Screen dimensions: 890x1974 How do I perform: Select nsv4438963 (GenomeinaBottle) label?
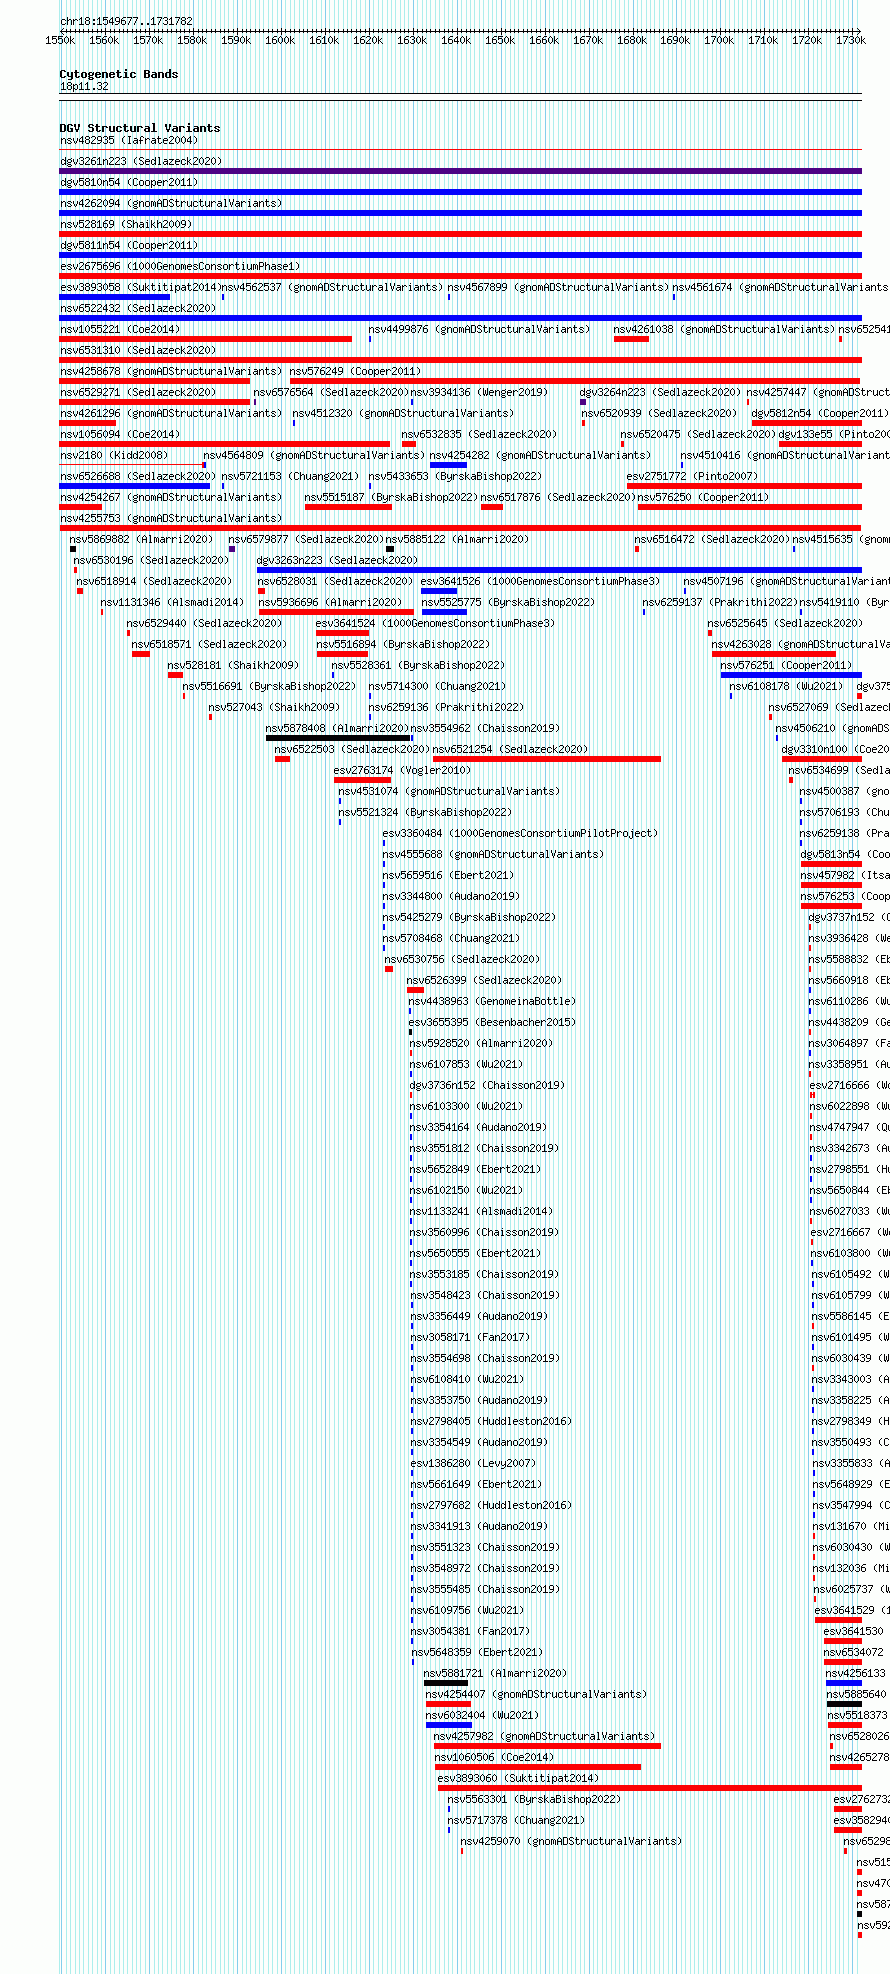tap(493, 1001)
